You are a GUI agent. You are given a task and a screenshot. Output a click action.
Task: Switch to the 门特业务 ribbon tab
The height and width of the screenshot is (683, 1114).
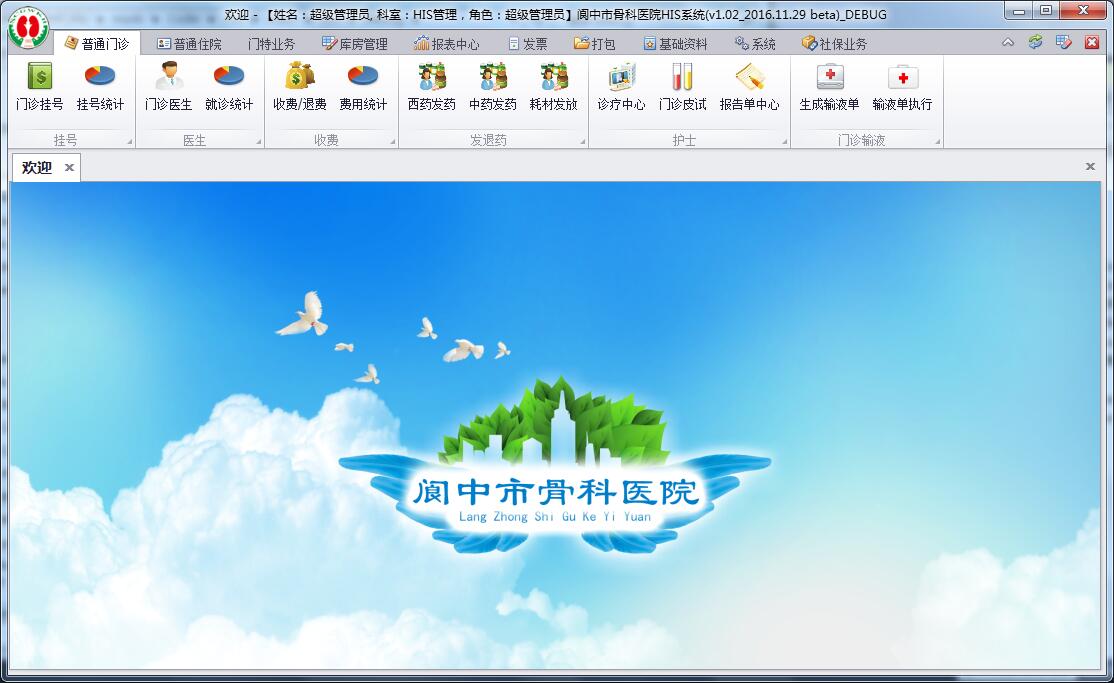[271, 44]
